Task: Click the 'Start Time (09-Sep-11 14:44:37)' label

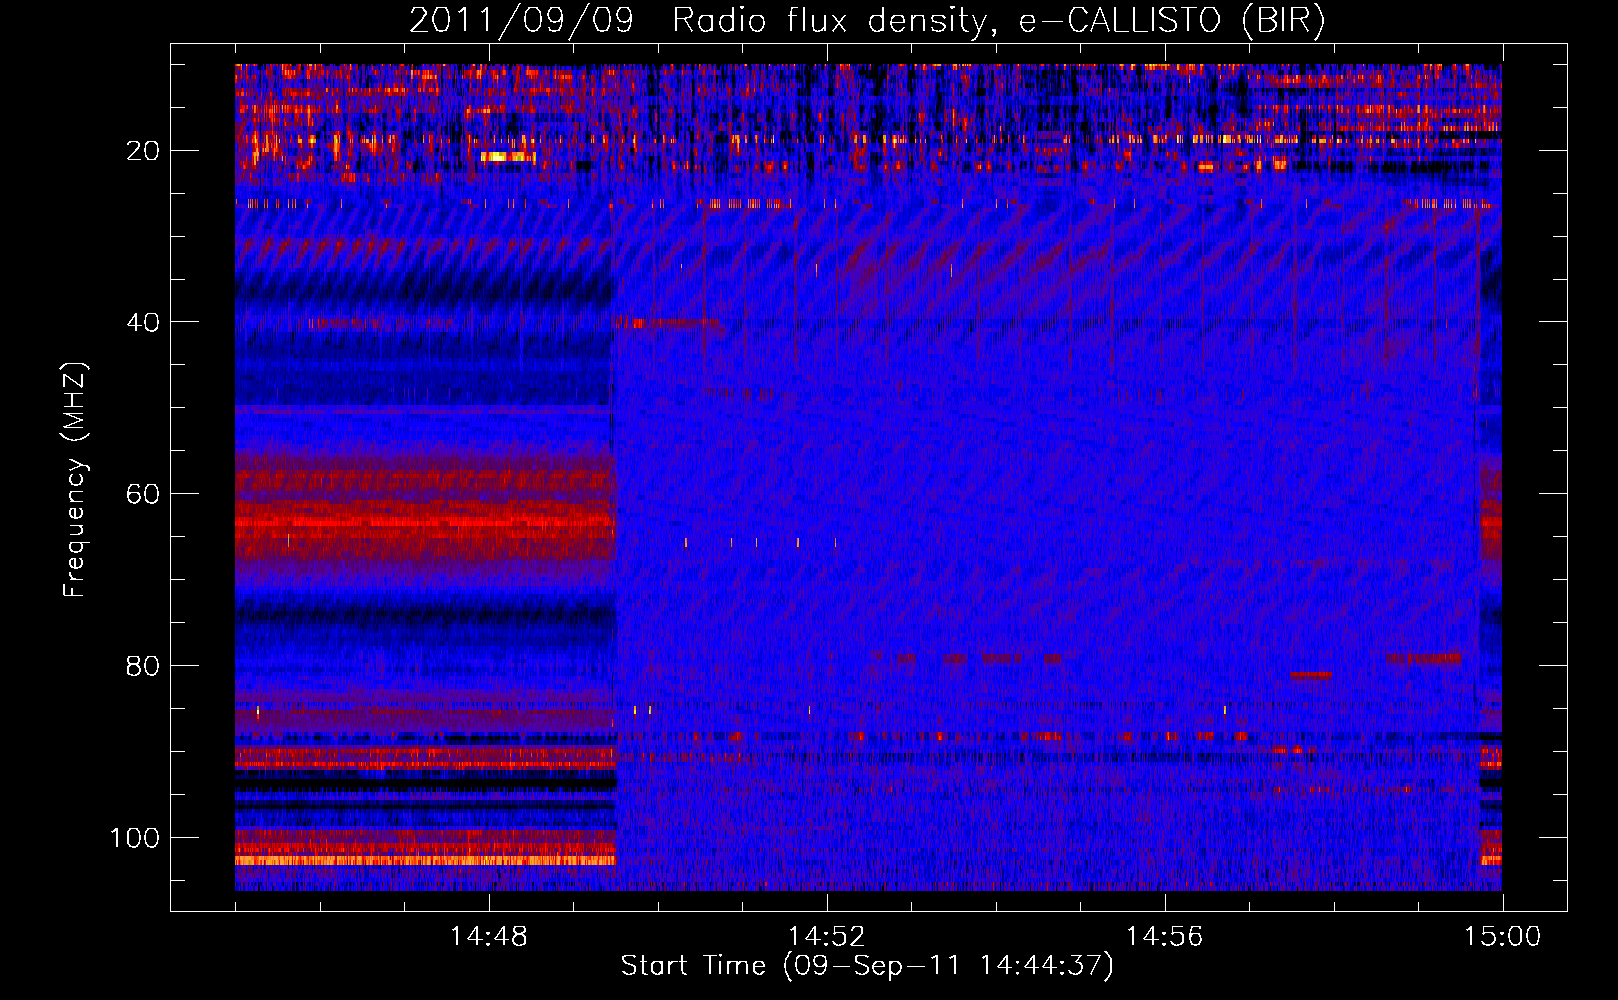Action: 867,966
